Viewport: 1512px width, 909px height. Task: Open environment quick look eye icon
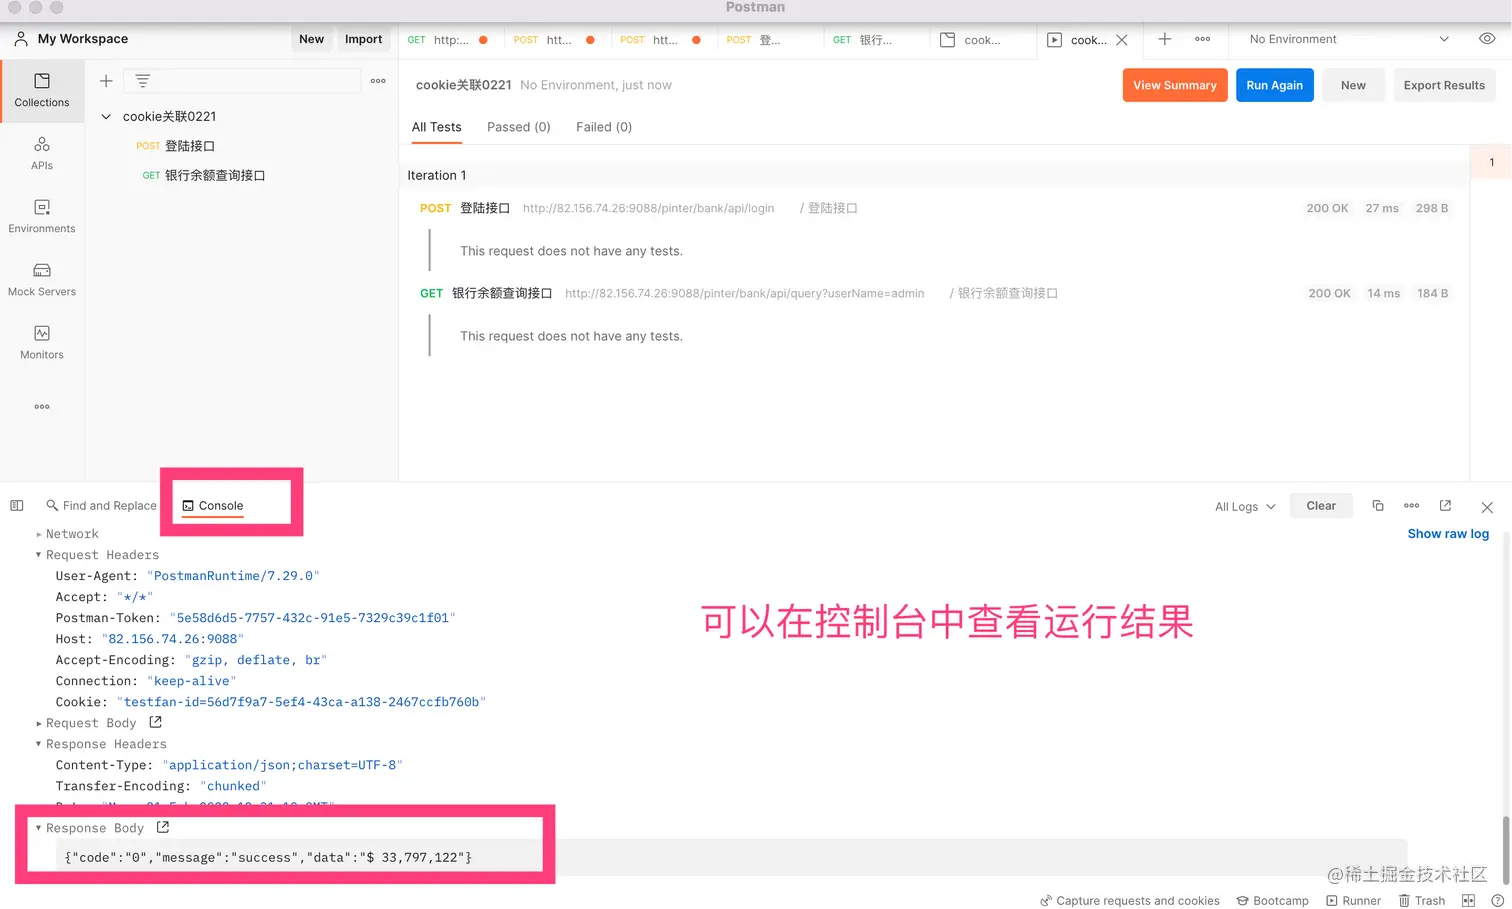point(1487,39)
